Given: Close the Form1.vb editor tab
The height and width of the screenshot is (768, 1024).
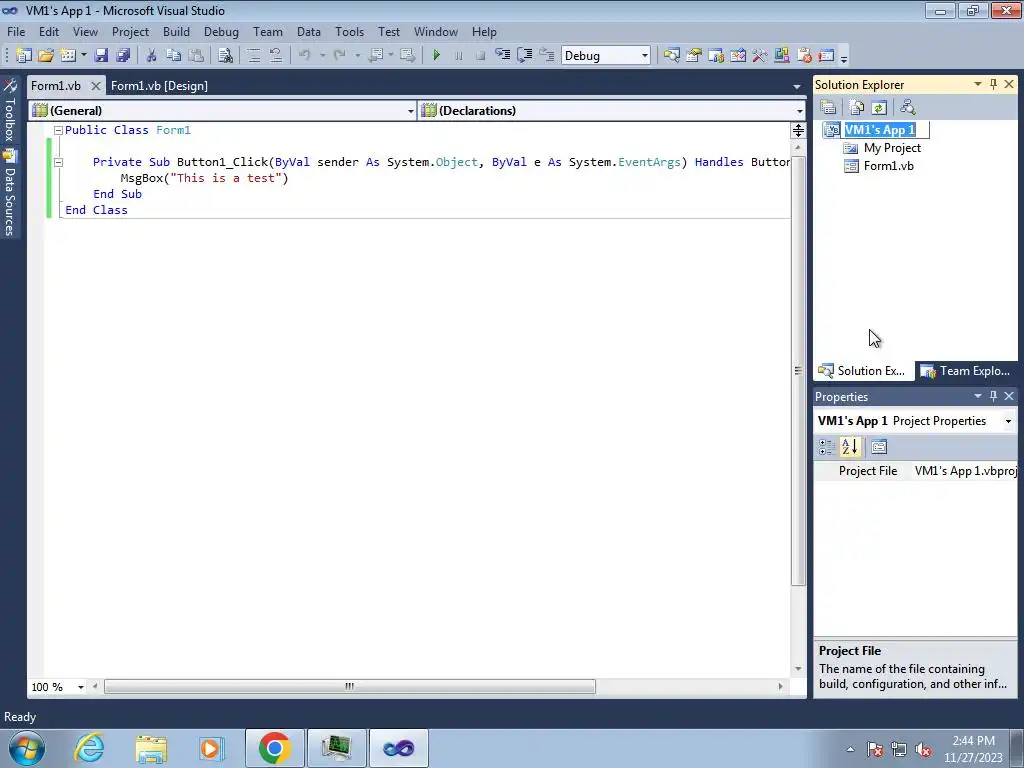Looking at the screenshot, I should coord(95,86).
